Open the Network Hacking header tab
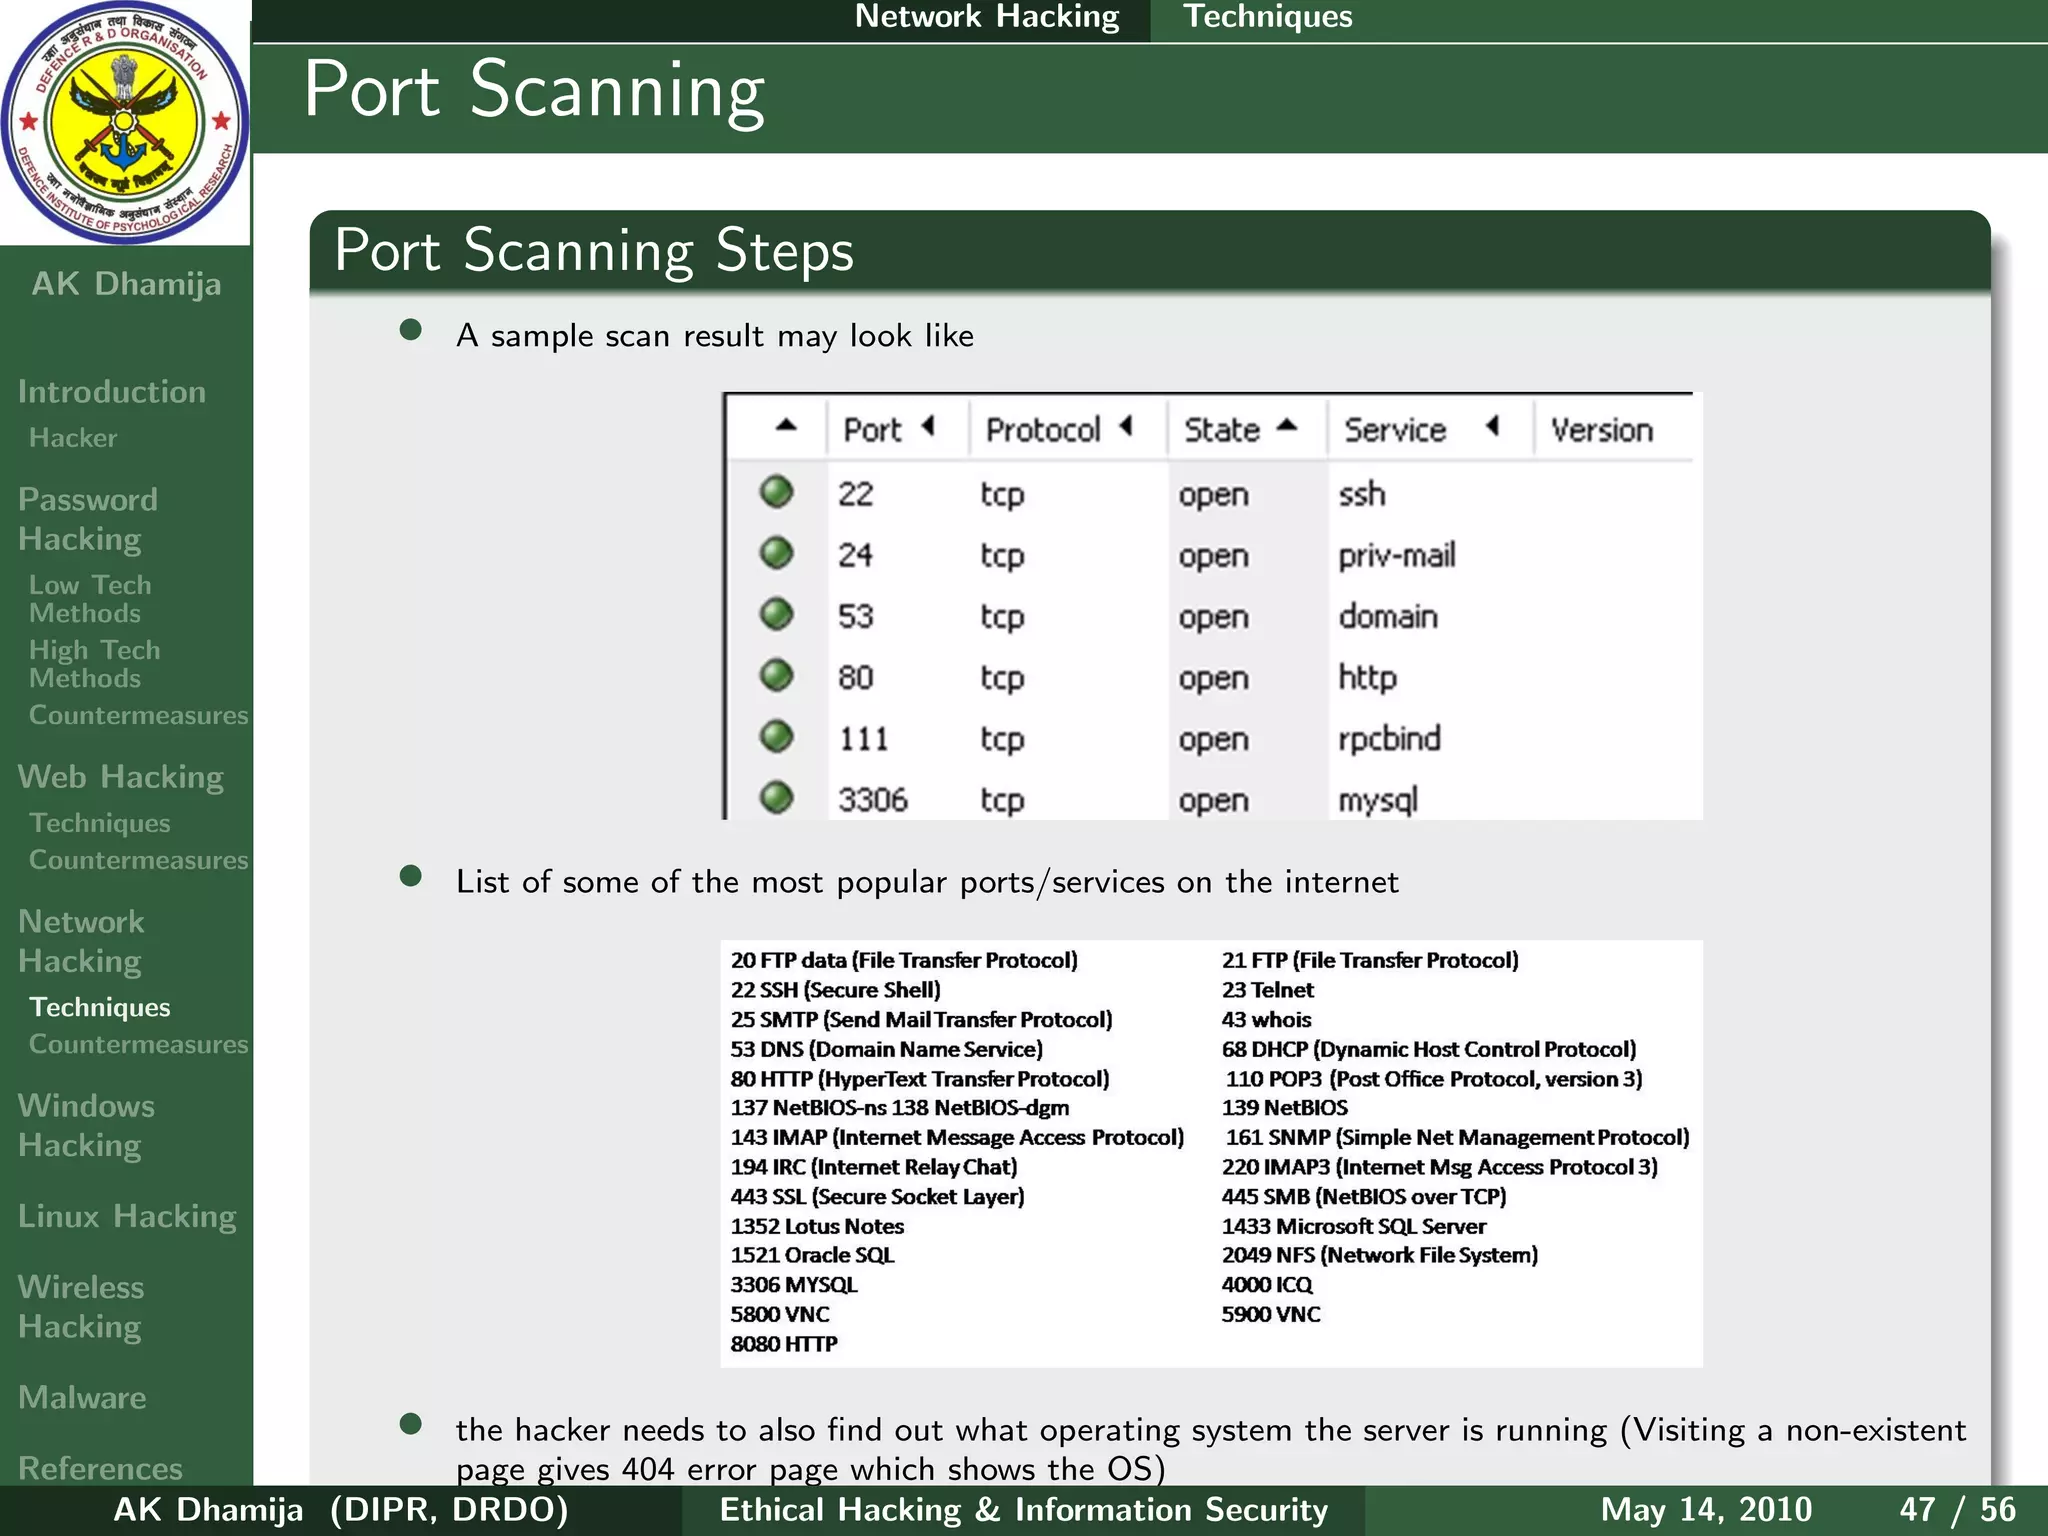 986,17
